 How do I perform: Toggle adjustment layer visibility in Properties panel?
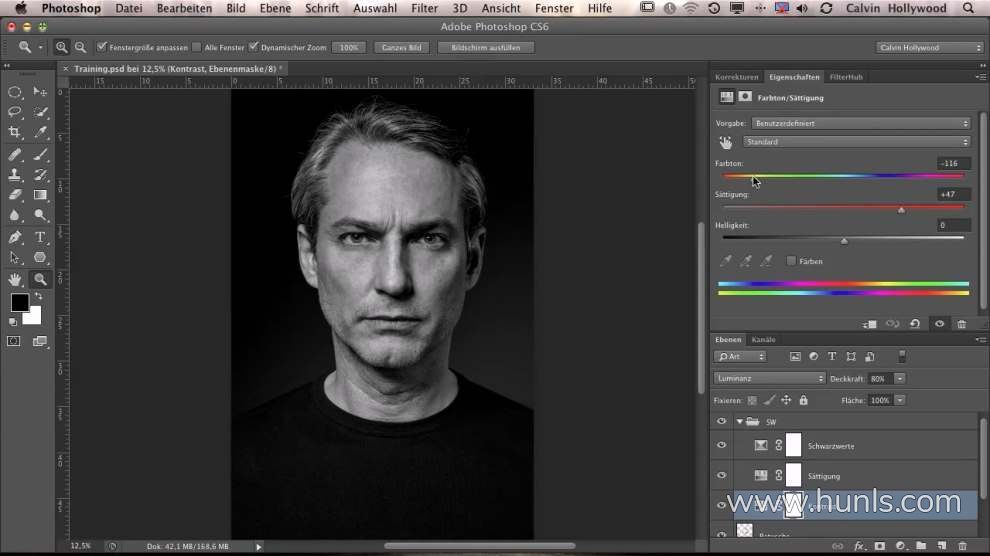[939, 324]
